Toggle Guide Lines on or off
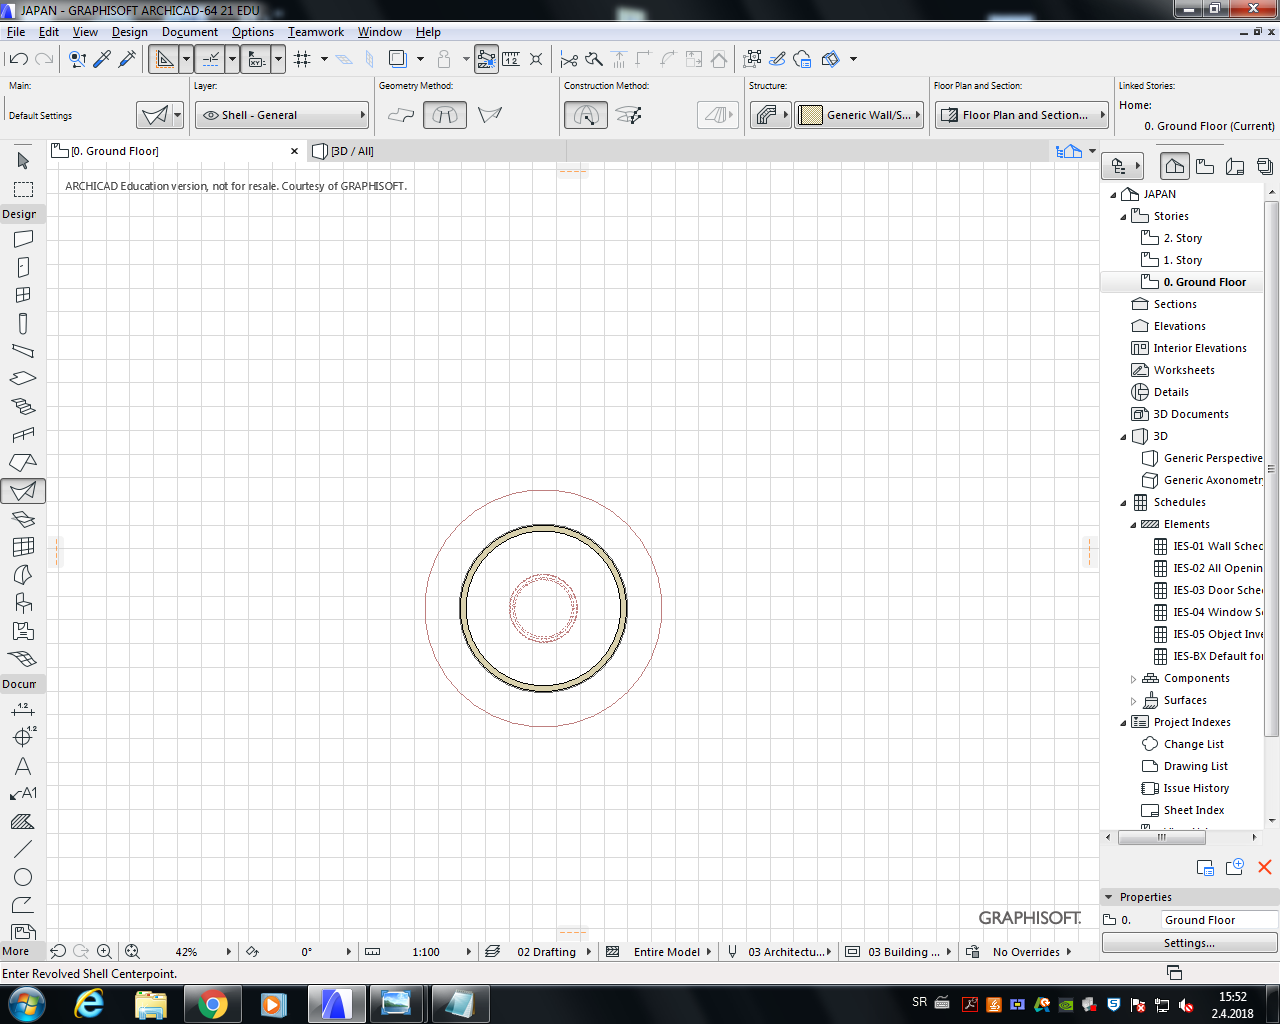Image resolution: width=1280 pixels, height=1024 pixels. (x=164, y=59)
